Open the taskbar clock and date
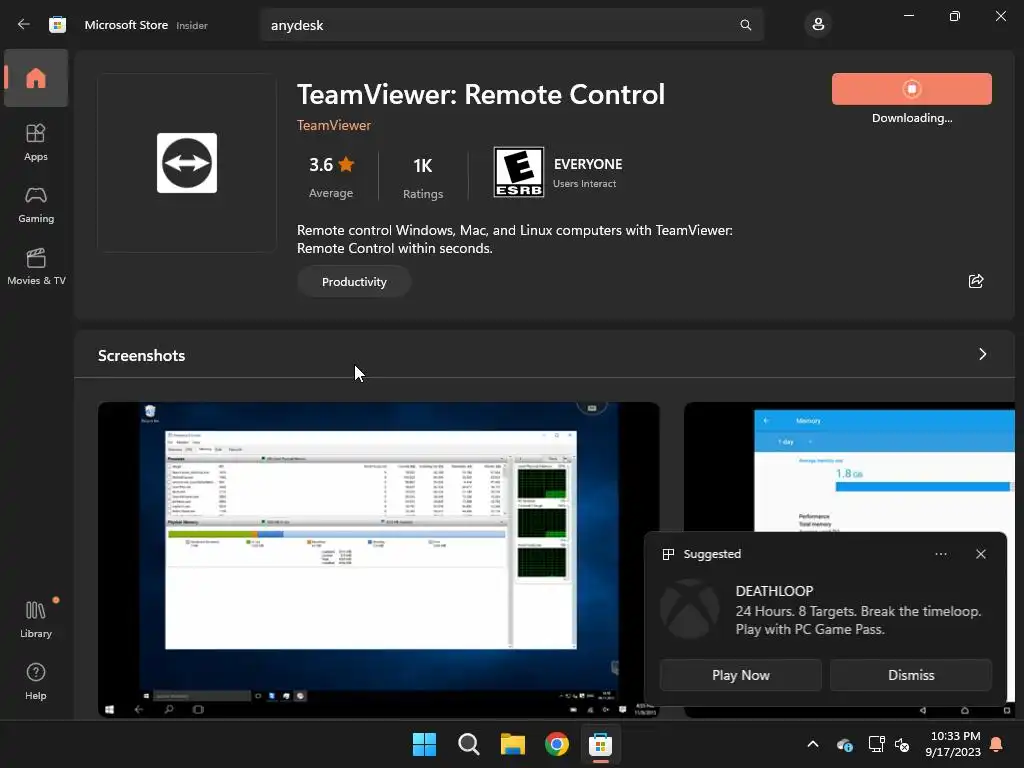 (x=952, y=744)
